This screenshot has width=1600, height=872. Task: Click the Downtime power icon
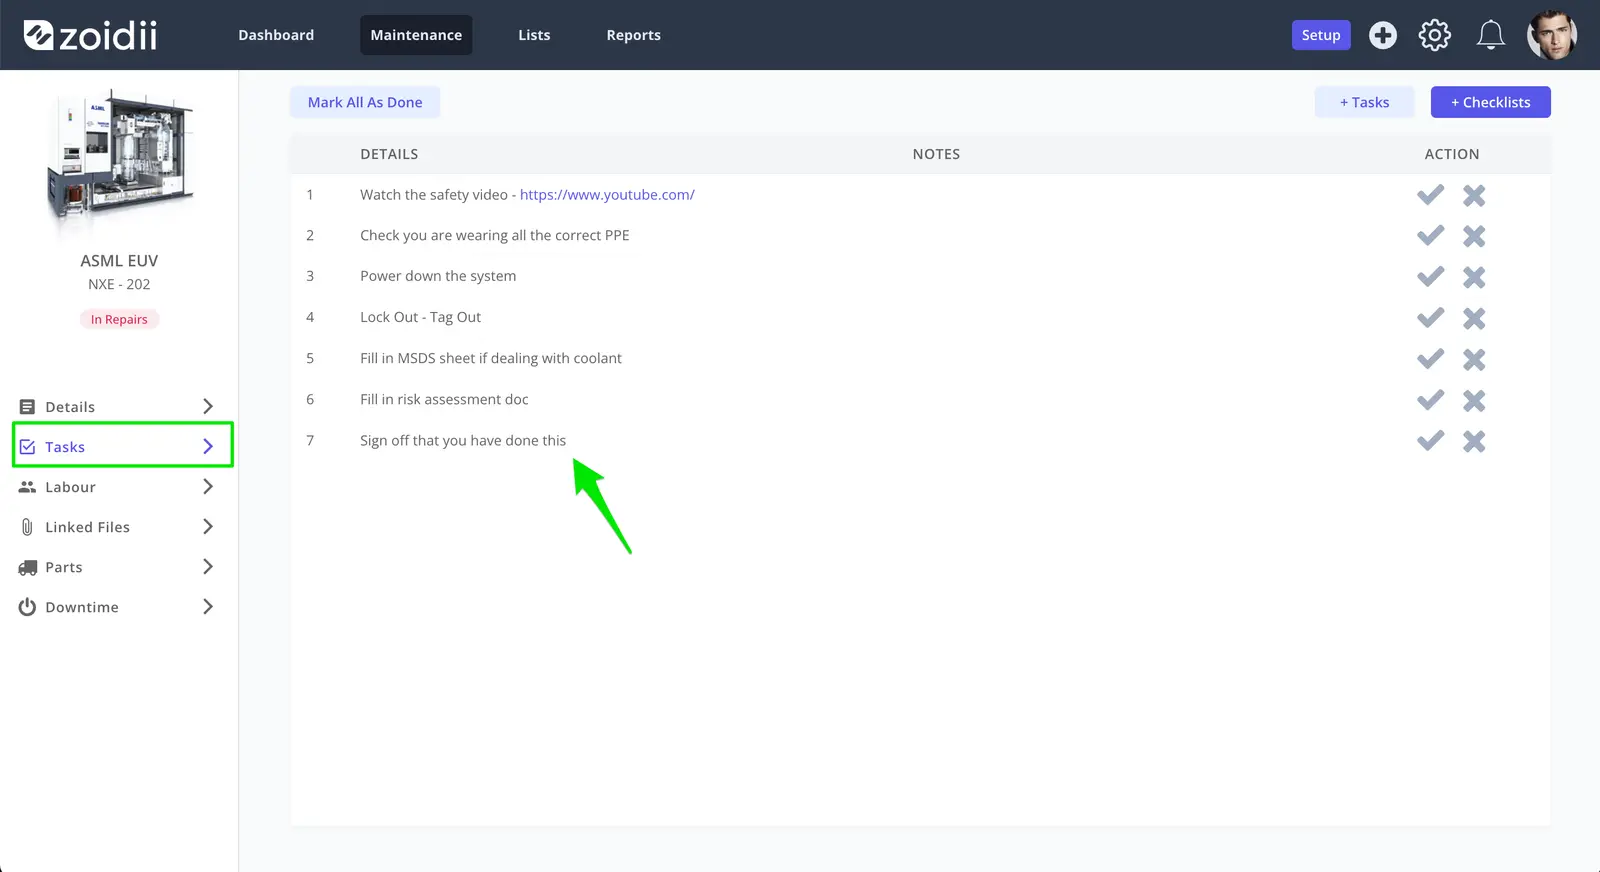27,607
